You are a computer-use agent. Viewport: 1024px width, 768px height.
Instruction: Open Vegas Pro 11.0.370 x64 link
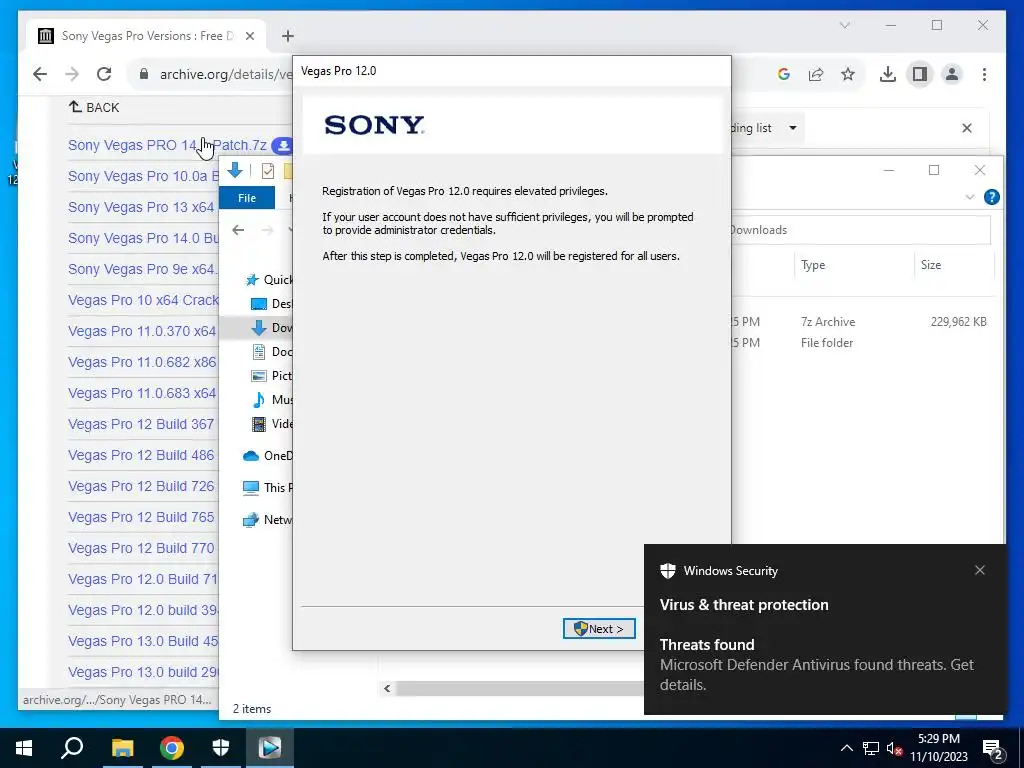point(142,331)
